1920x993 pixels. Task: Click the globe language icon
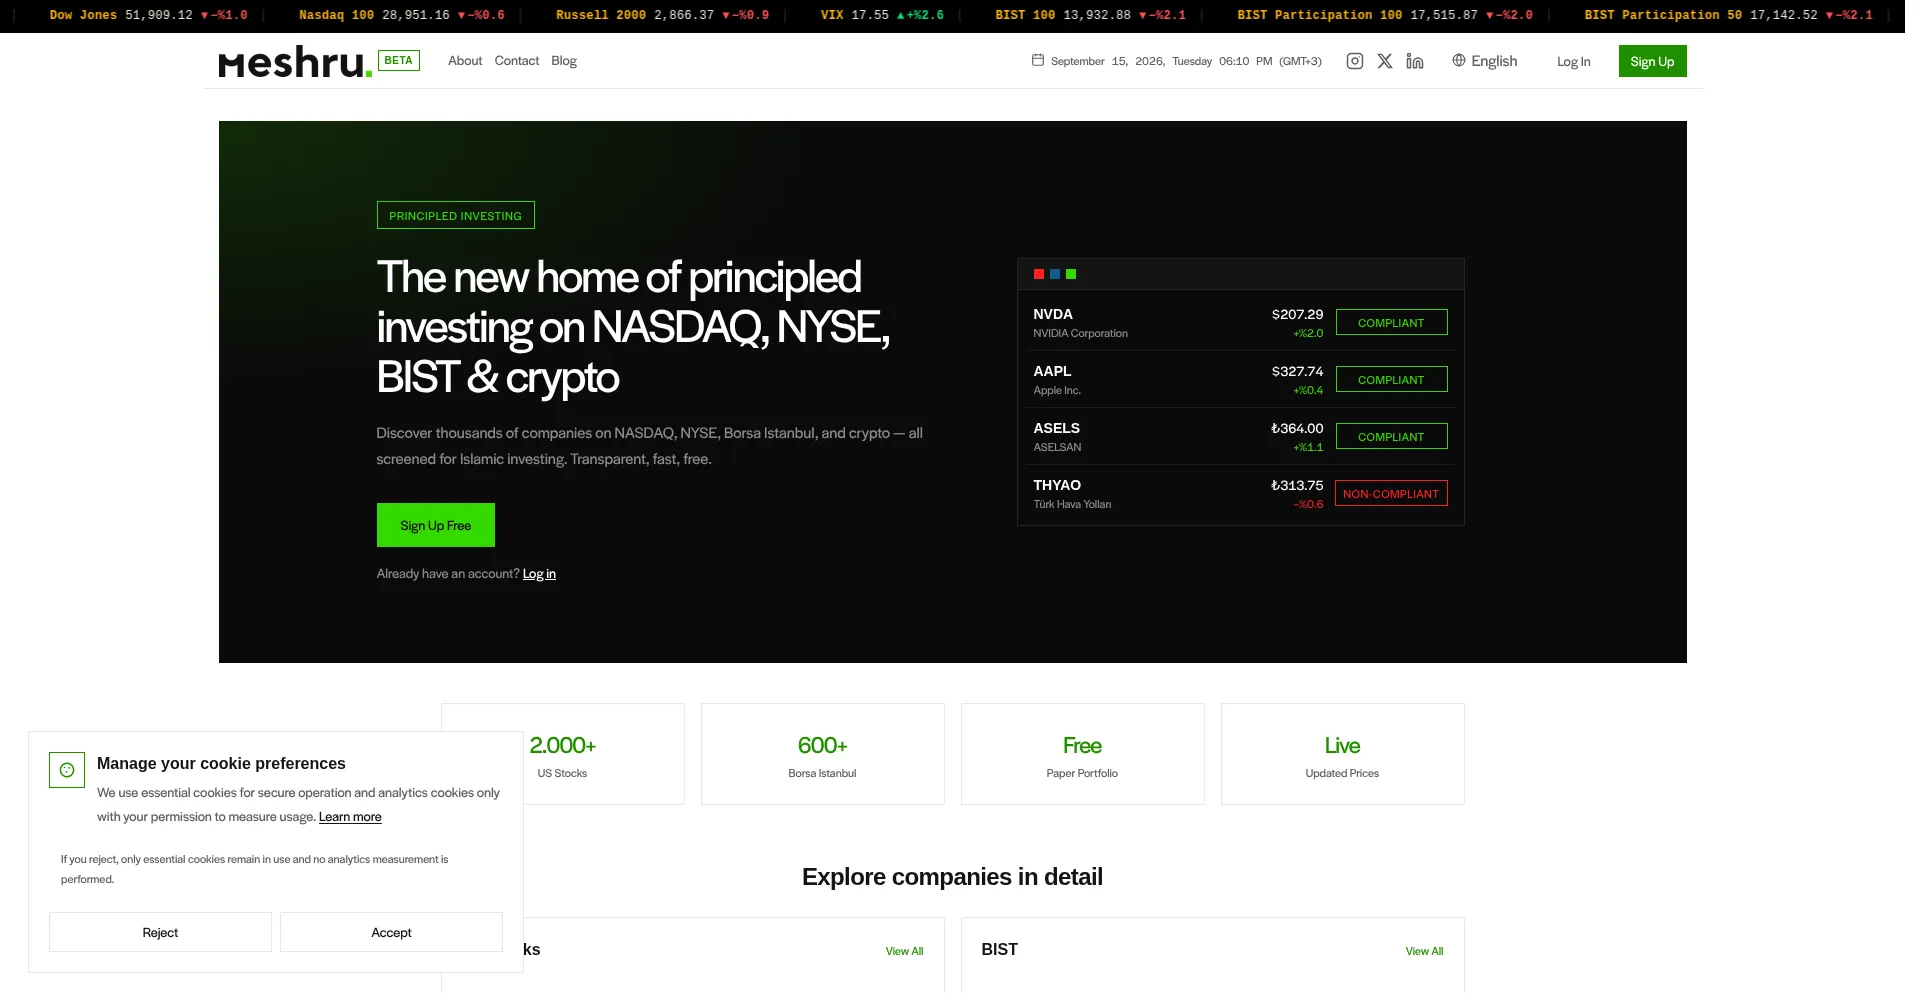pyautogui.click(x=1459, y=60)
